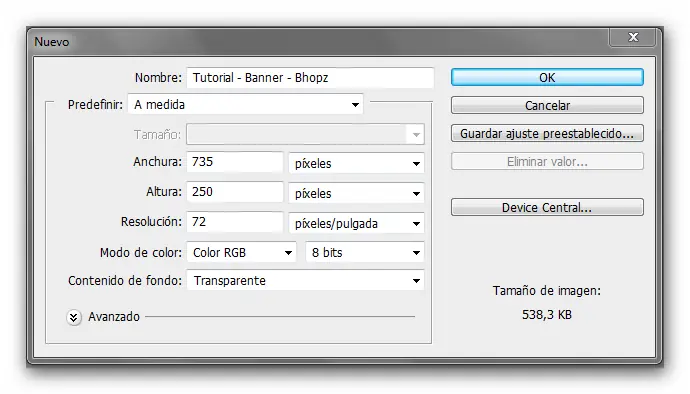The height and width of the screenshot is (394, 690).
Task: Click the Tamaño de imagen label
Action: click(547, 291)
